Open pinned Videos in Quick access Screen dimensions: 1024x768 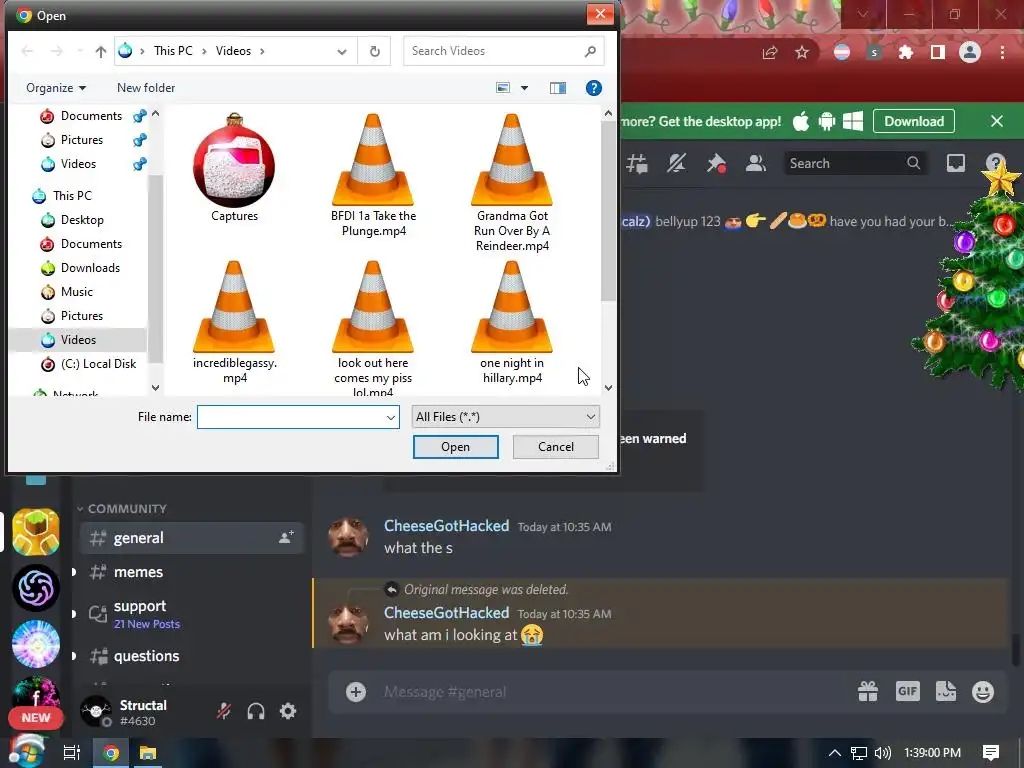(78, 164)
